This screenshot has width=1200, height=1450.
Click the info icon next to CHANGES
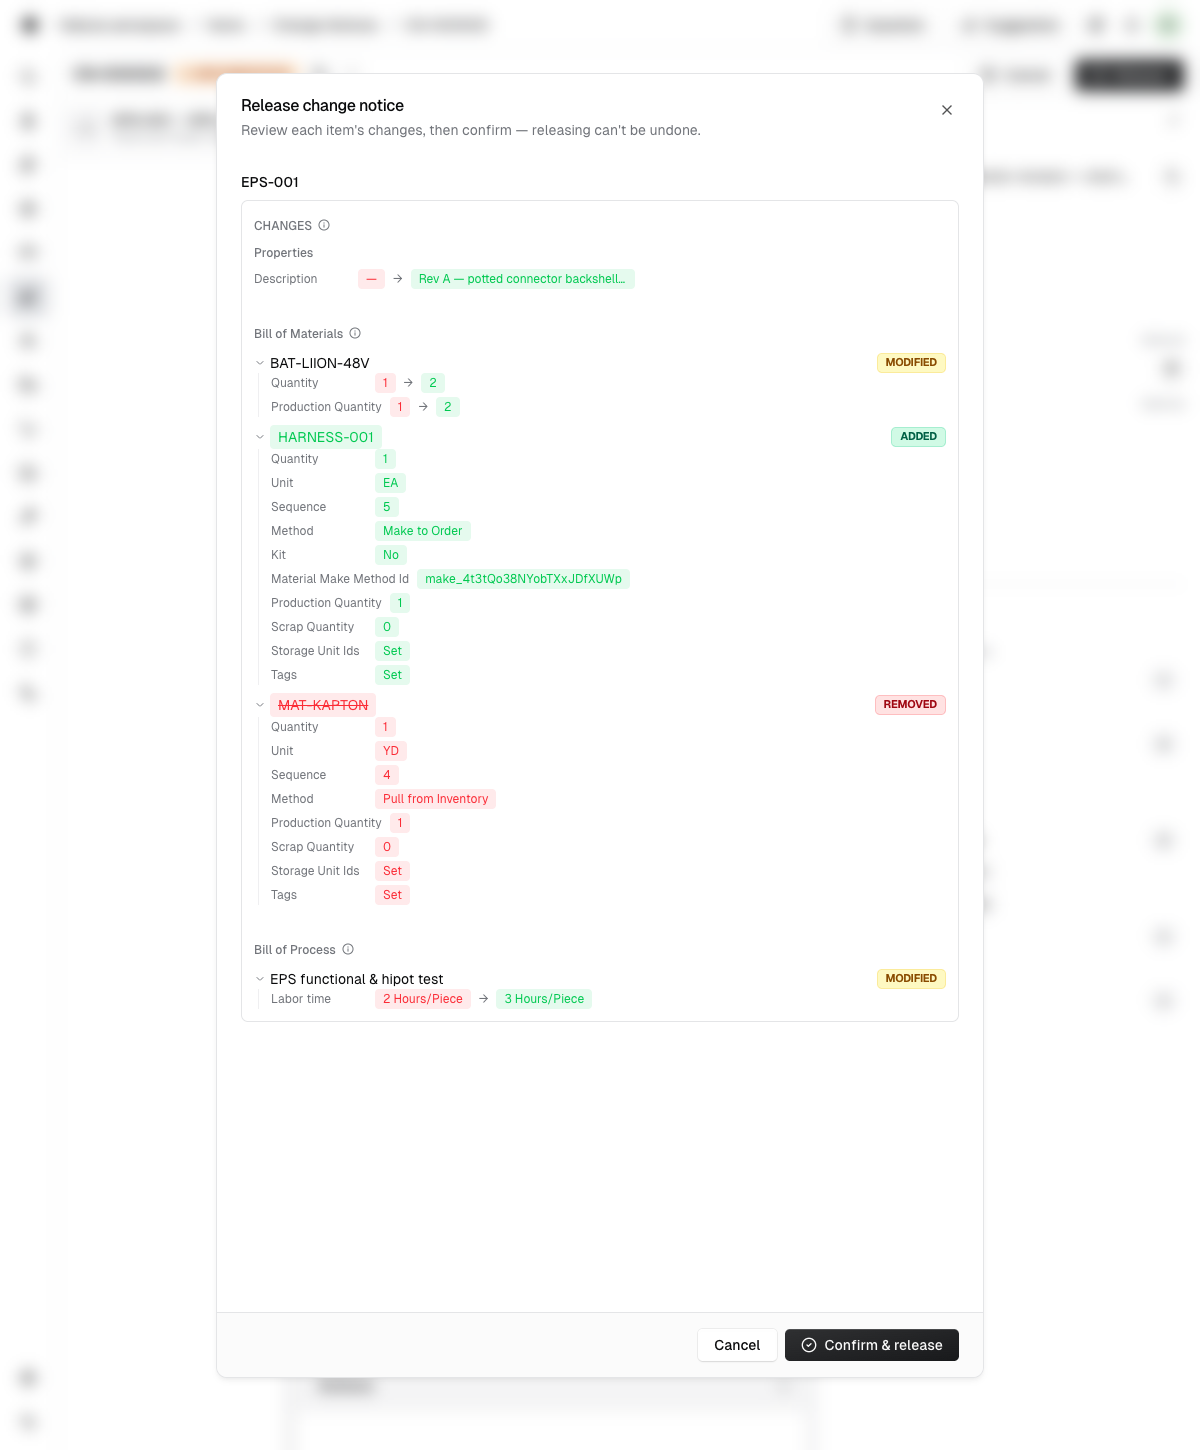[x=324, y=226]
